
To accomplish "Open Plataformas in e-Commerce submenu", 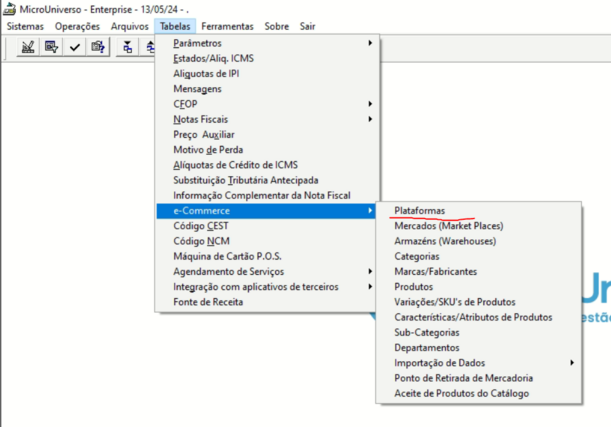I will pos(479,211).
